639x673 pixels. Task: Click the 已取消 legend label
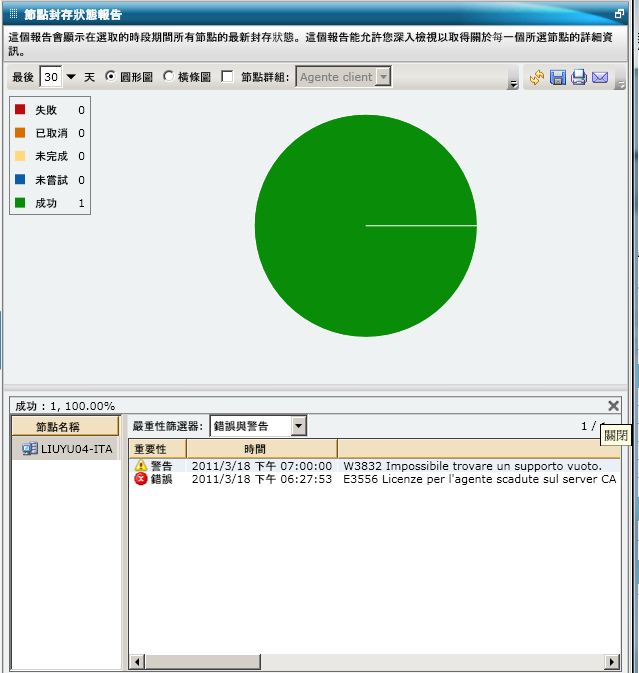[x=51, y=133]
